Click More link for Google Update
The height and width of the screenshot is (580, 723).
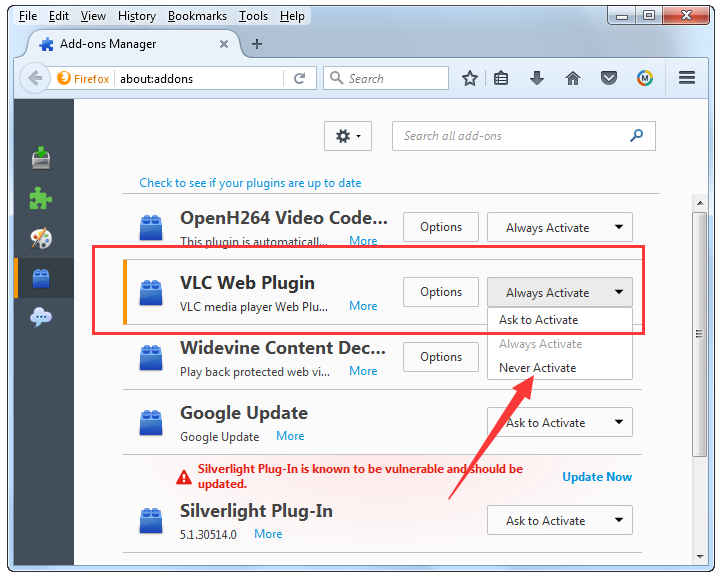[290, 436]
